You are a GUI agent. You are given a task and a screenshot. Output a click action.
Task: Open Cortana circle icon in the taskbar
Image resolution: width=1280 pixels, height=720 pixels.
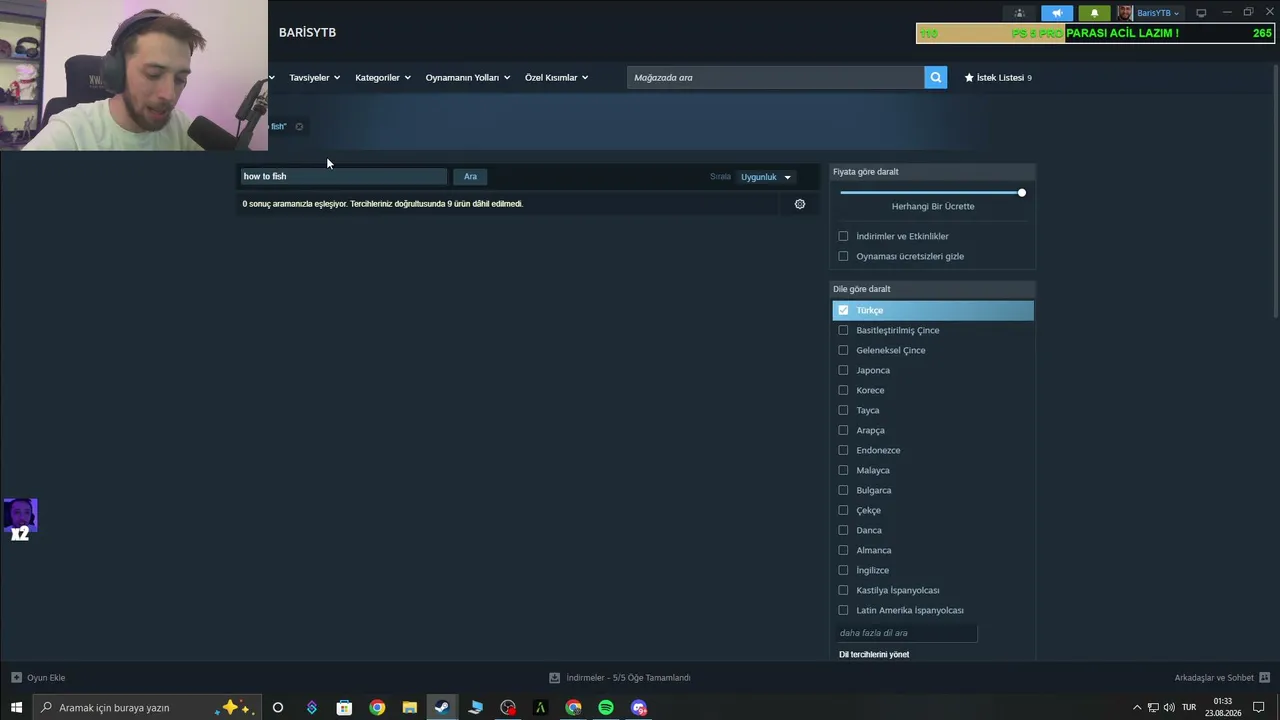[x=278, y=708]
